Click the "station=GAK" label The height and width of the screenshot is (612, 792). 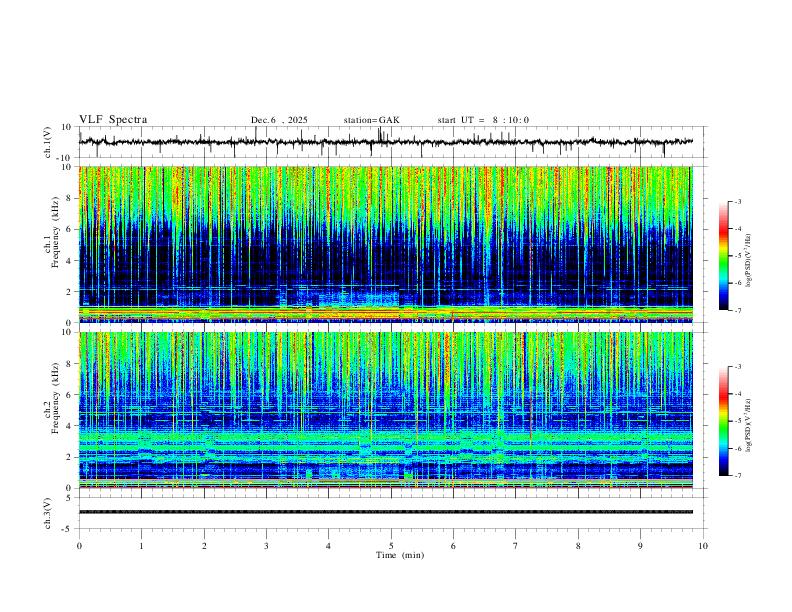(371, 120)
